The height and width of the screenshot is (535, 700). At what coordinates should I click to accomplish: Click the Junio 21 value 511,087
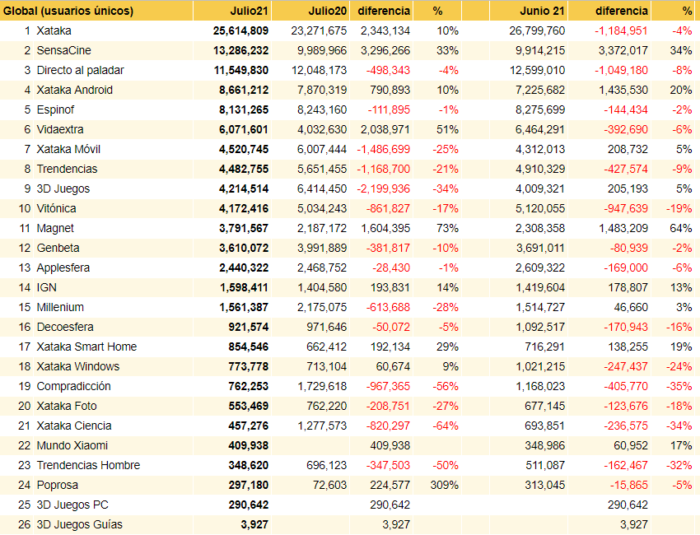545,465
